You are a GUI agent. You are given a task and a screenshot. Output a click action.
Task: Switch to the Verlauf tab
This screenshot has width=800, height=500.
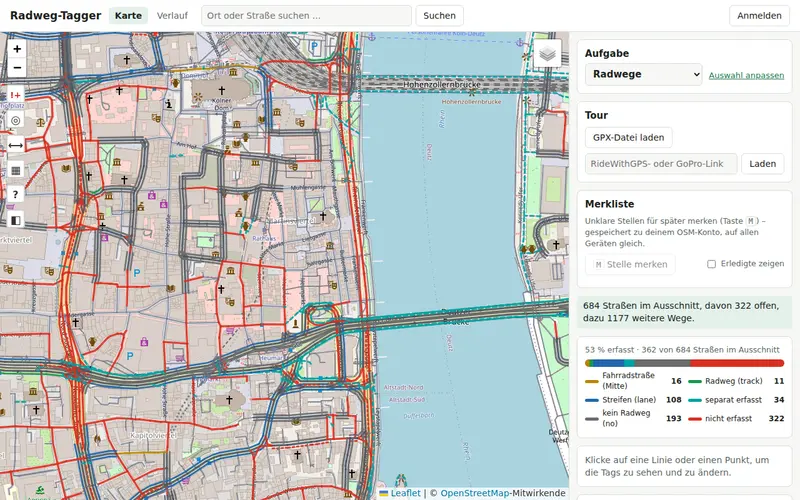coord(172,16)
